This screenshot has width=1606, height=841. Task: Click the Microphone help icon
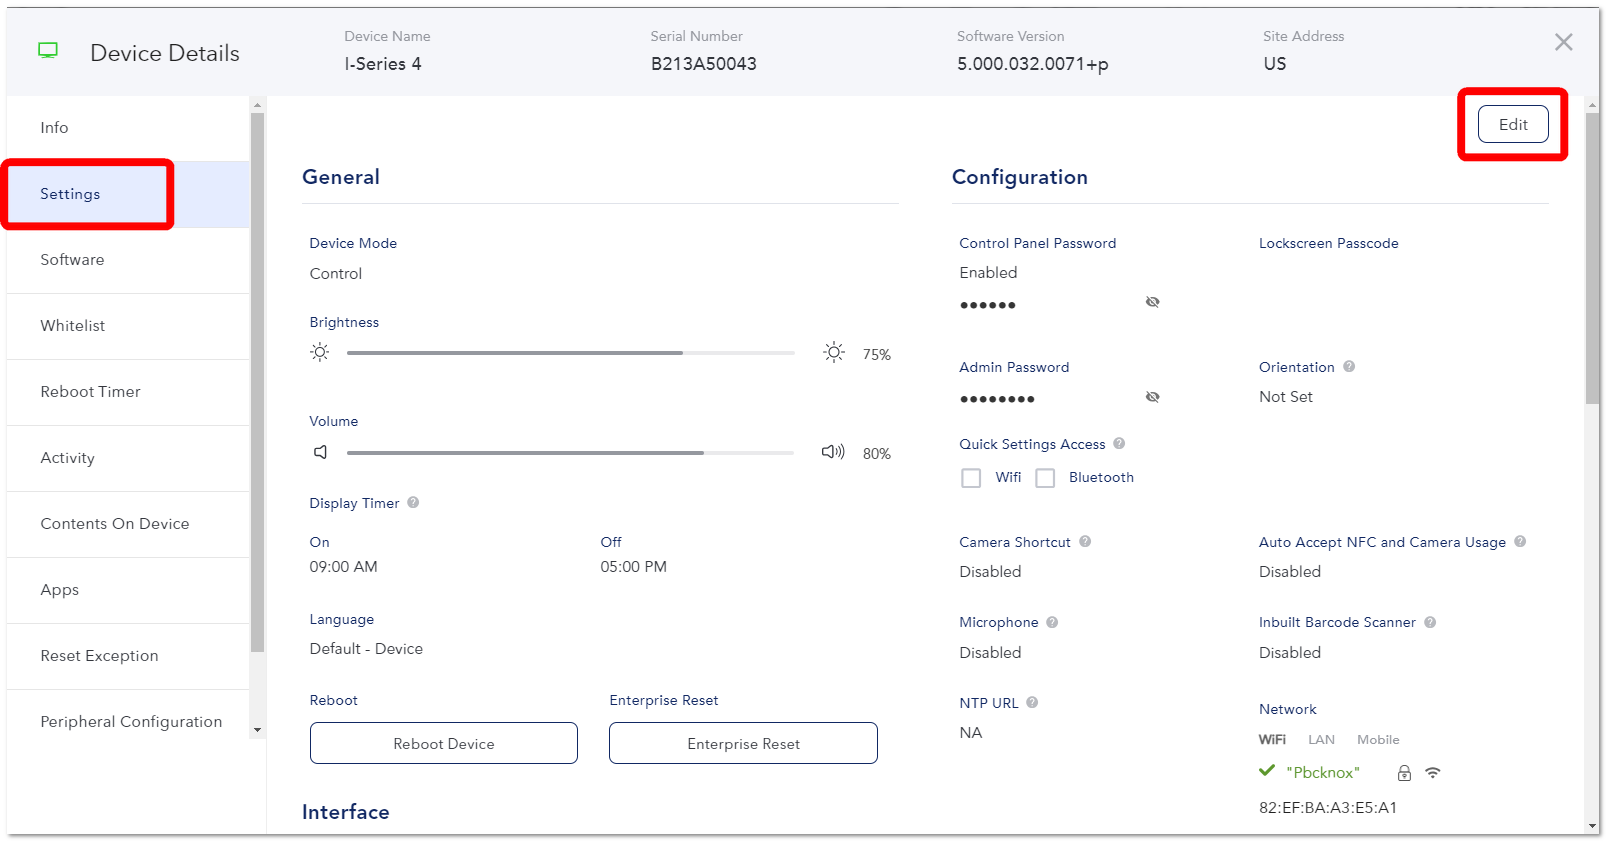pos(1052,622)
